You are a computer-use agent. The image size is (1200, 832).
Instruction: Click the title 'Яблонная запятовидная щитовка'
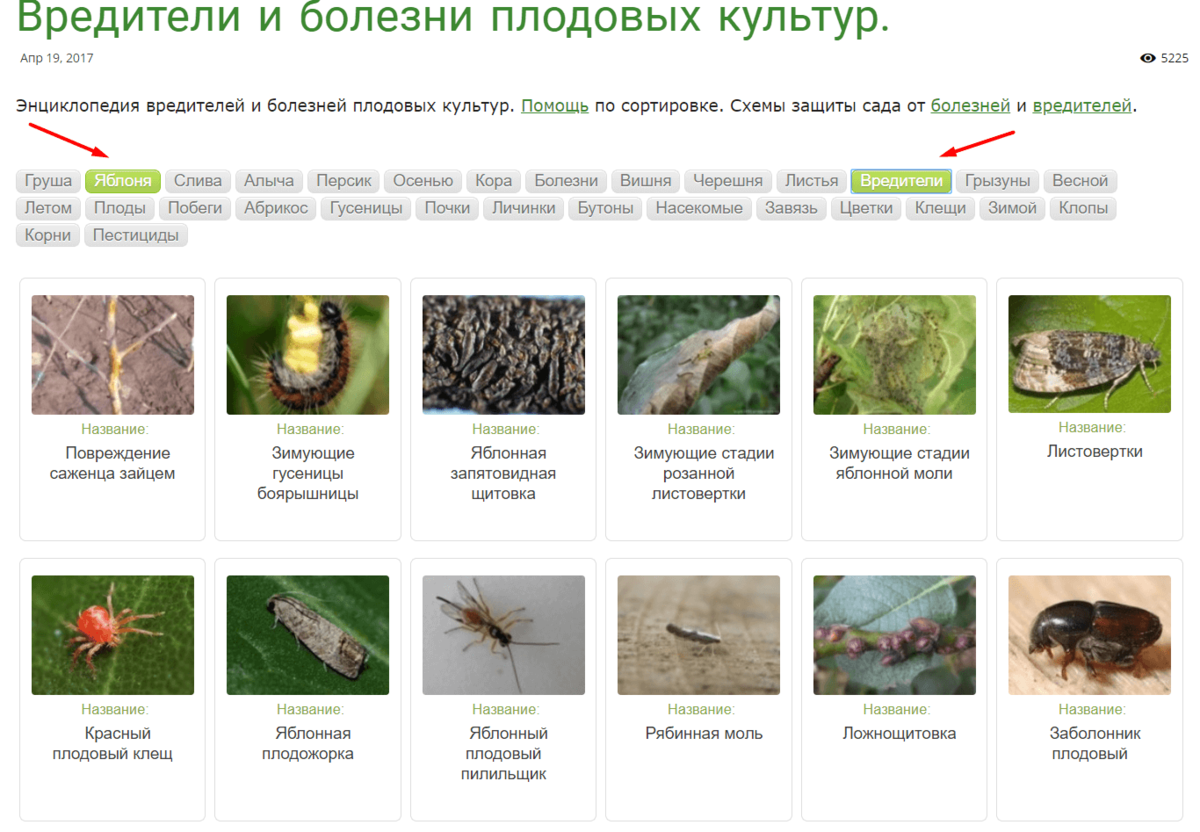[x=503, y=473]
